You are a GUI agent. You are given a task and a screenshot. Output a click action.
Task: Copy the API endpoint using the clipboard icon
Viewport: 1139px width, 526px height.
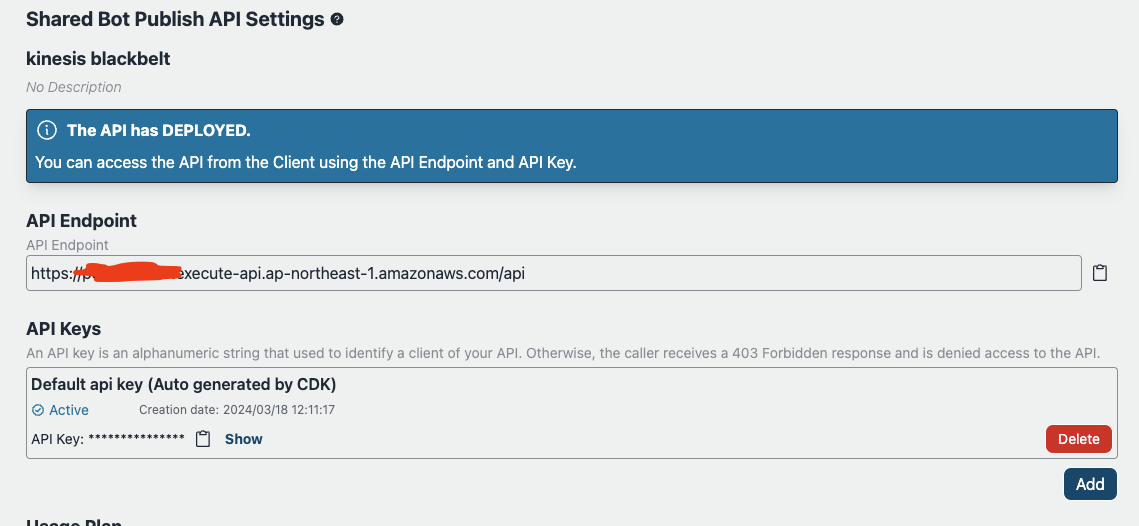[x=1100, y=273]
